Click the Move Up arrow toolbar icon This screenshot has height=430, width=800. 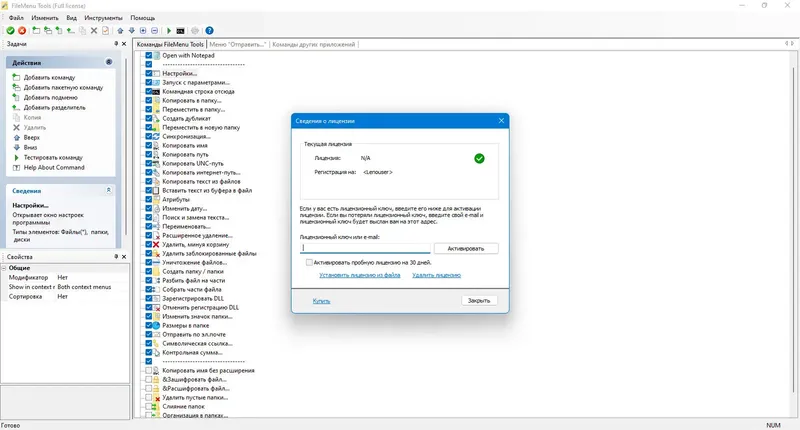pyautogui.click(x=120, y=31)
